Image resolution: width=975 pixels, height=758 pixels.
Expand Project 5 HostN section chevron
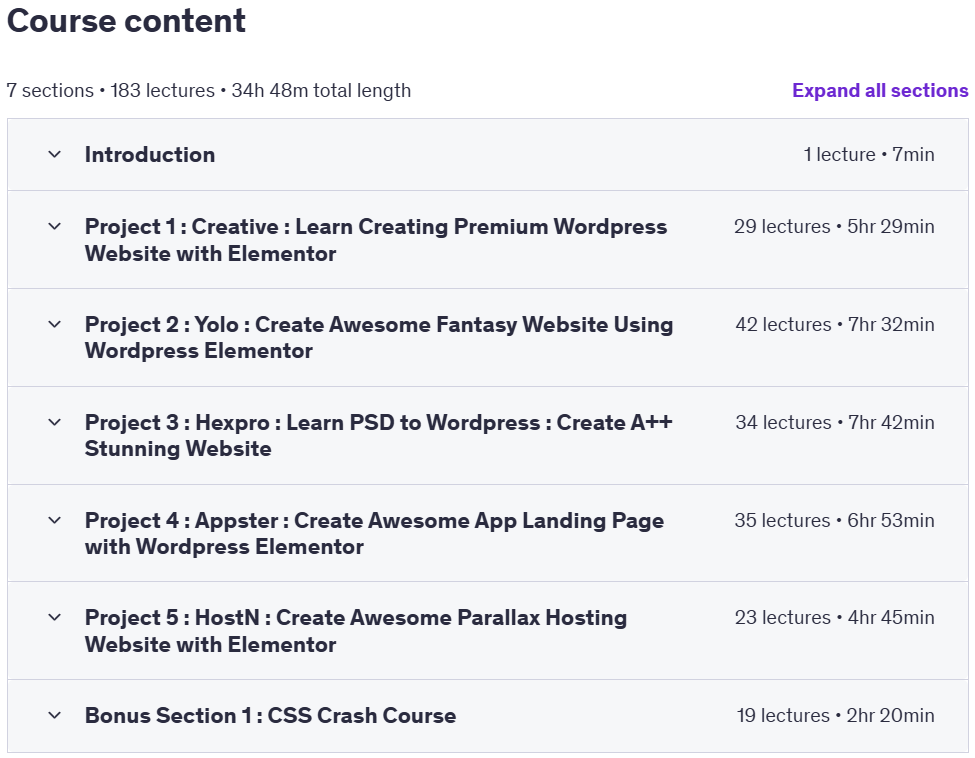coord(55,617)
